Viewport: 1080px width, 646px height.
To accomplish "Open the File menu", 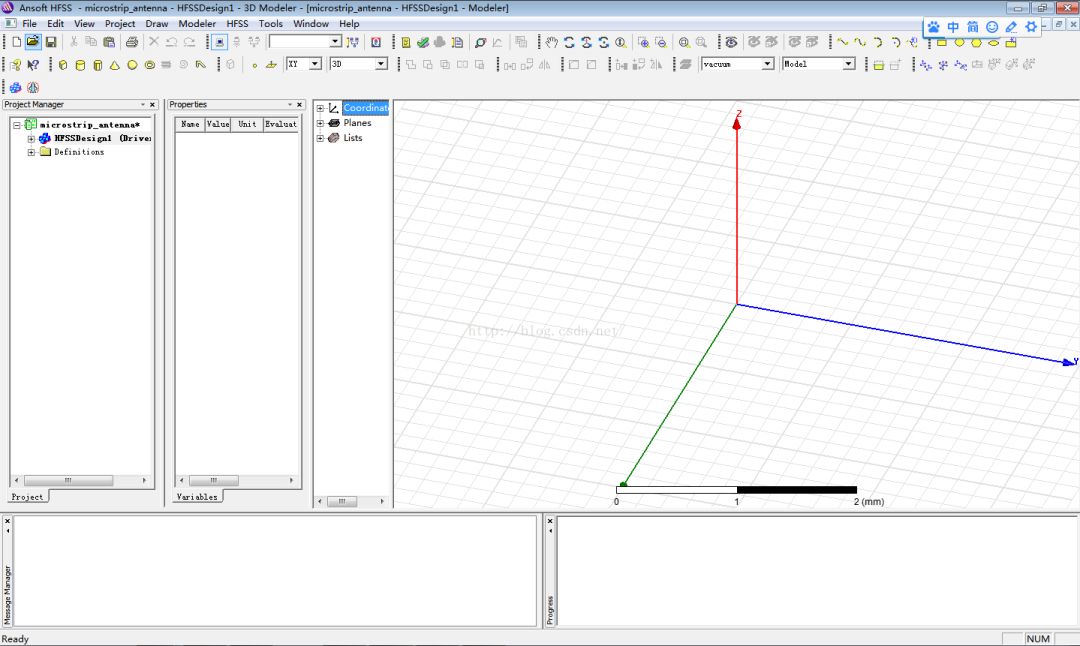I will (30, 23).
